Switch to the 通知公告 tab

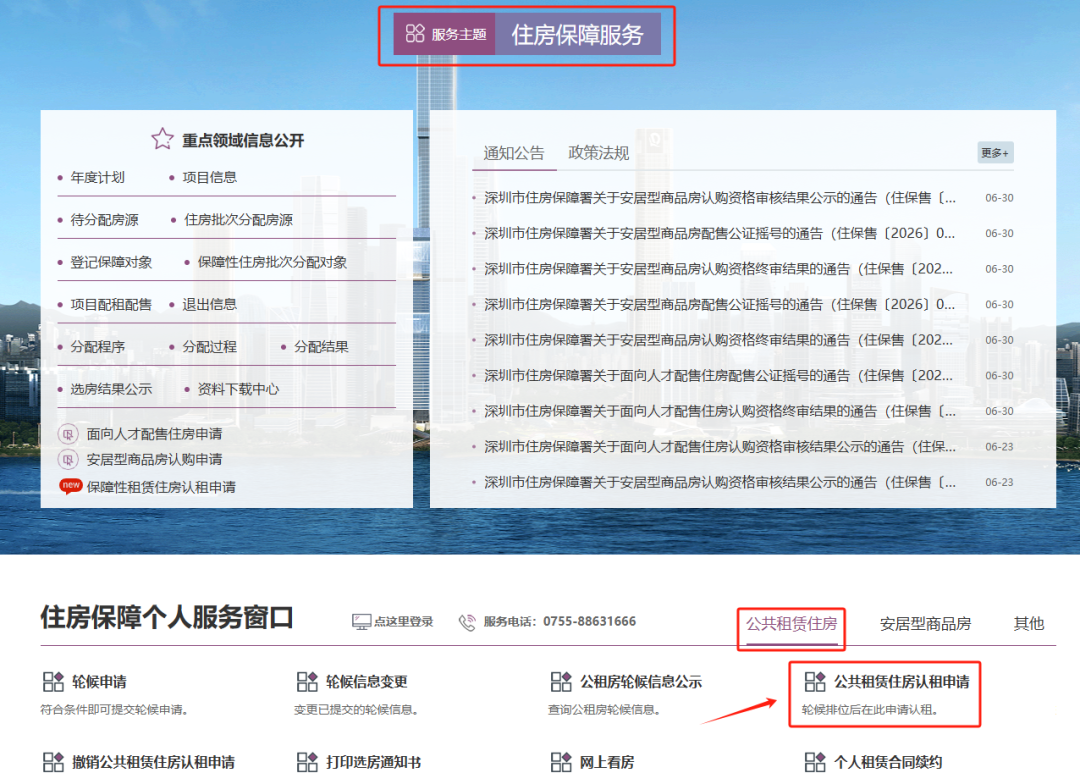tap(514, 153)
